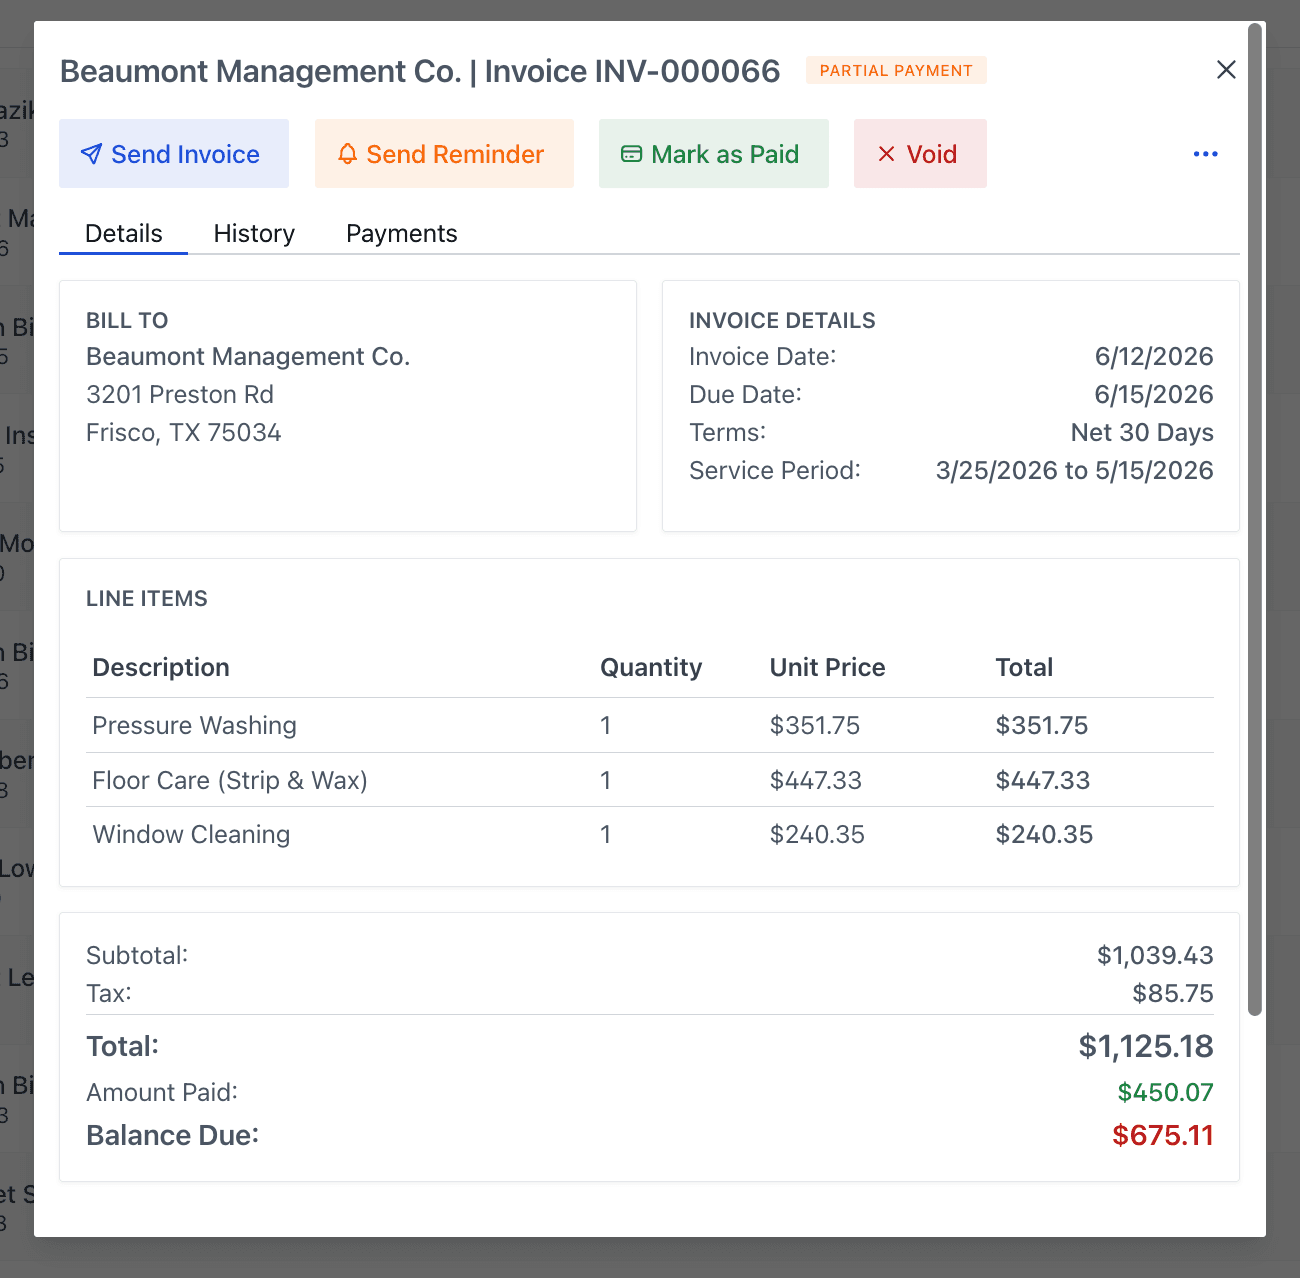Click the total amount $1,125.18
1300x1278 pixels.
point(1146,1046)
